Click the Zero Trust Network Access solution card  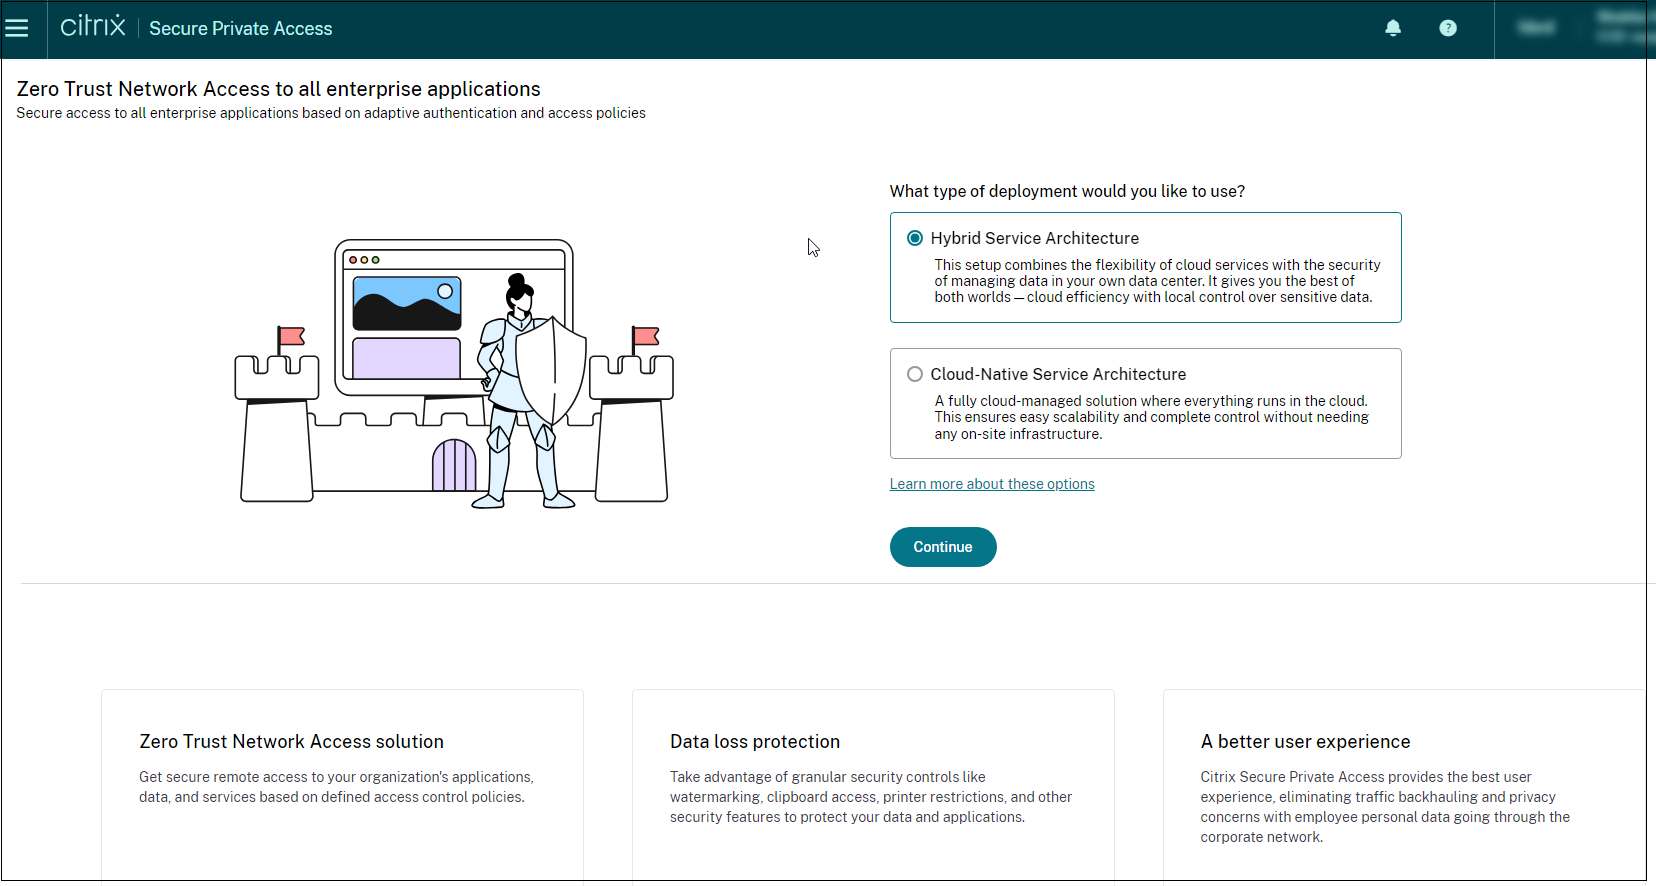click(342, 785)
